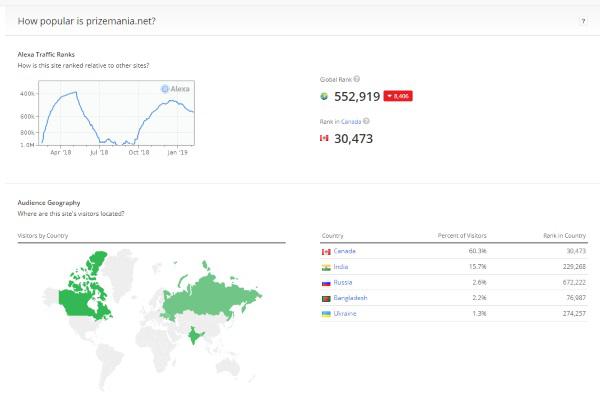
Task: Click the Bangladesh flag in country table
Action: click(x=326, y=298)
